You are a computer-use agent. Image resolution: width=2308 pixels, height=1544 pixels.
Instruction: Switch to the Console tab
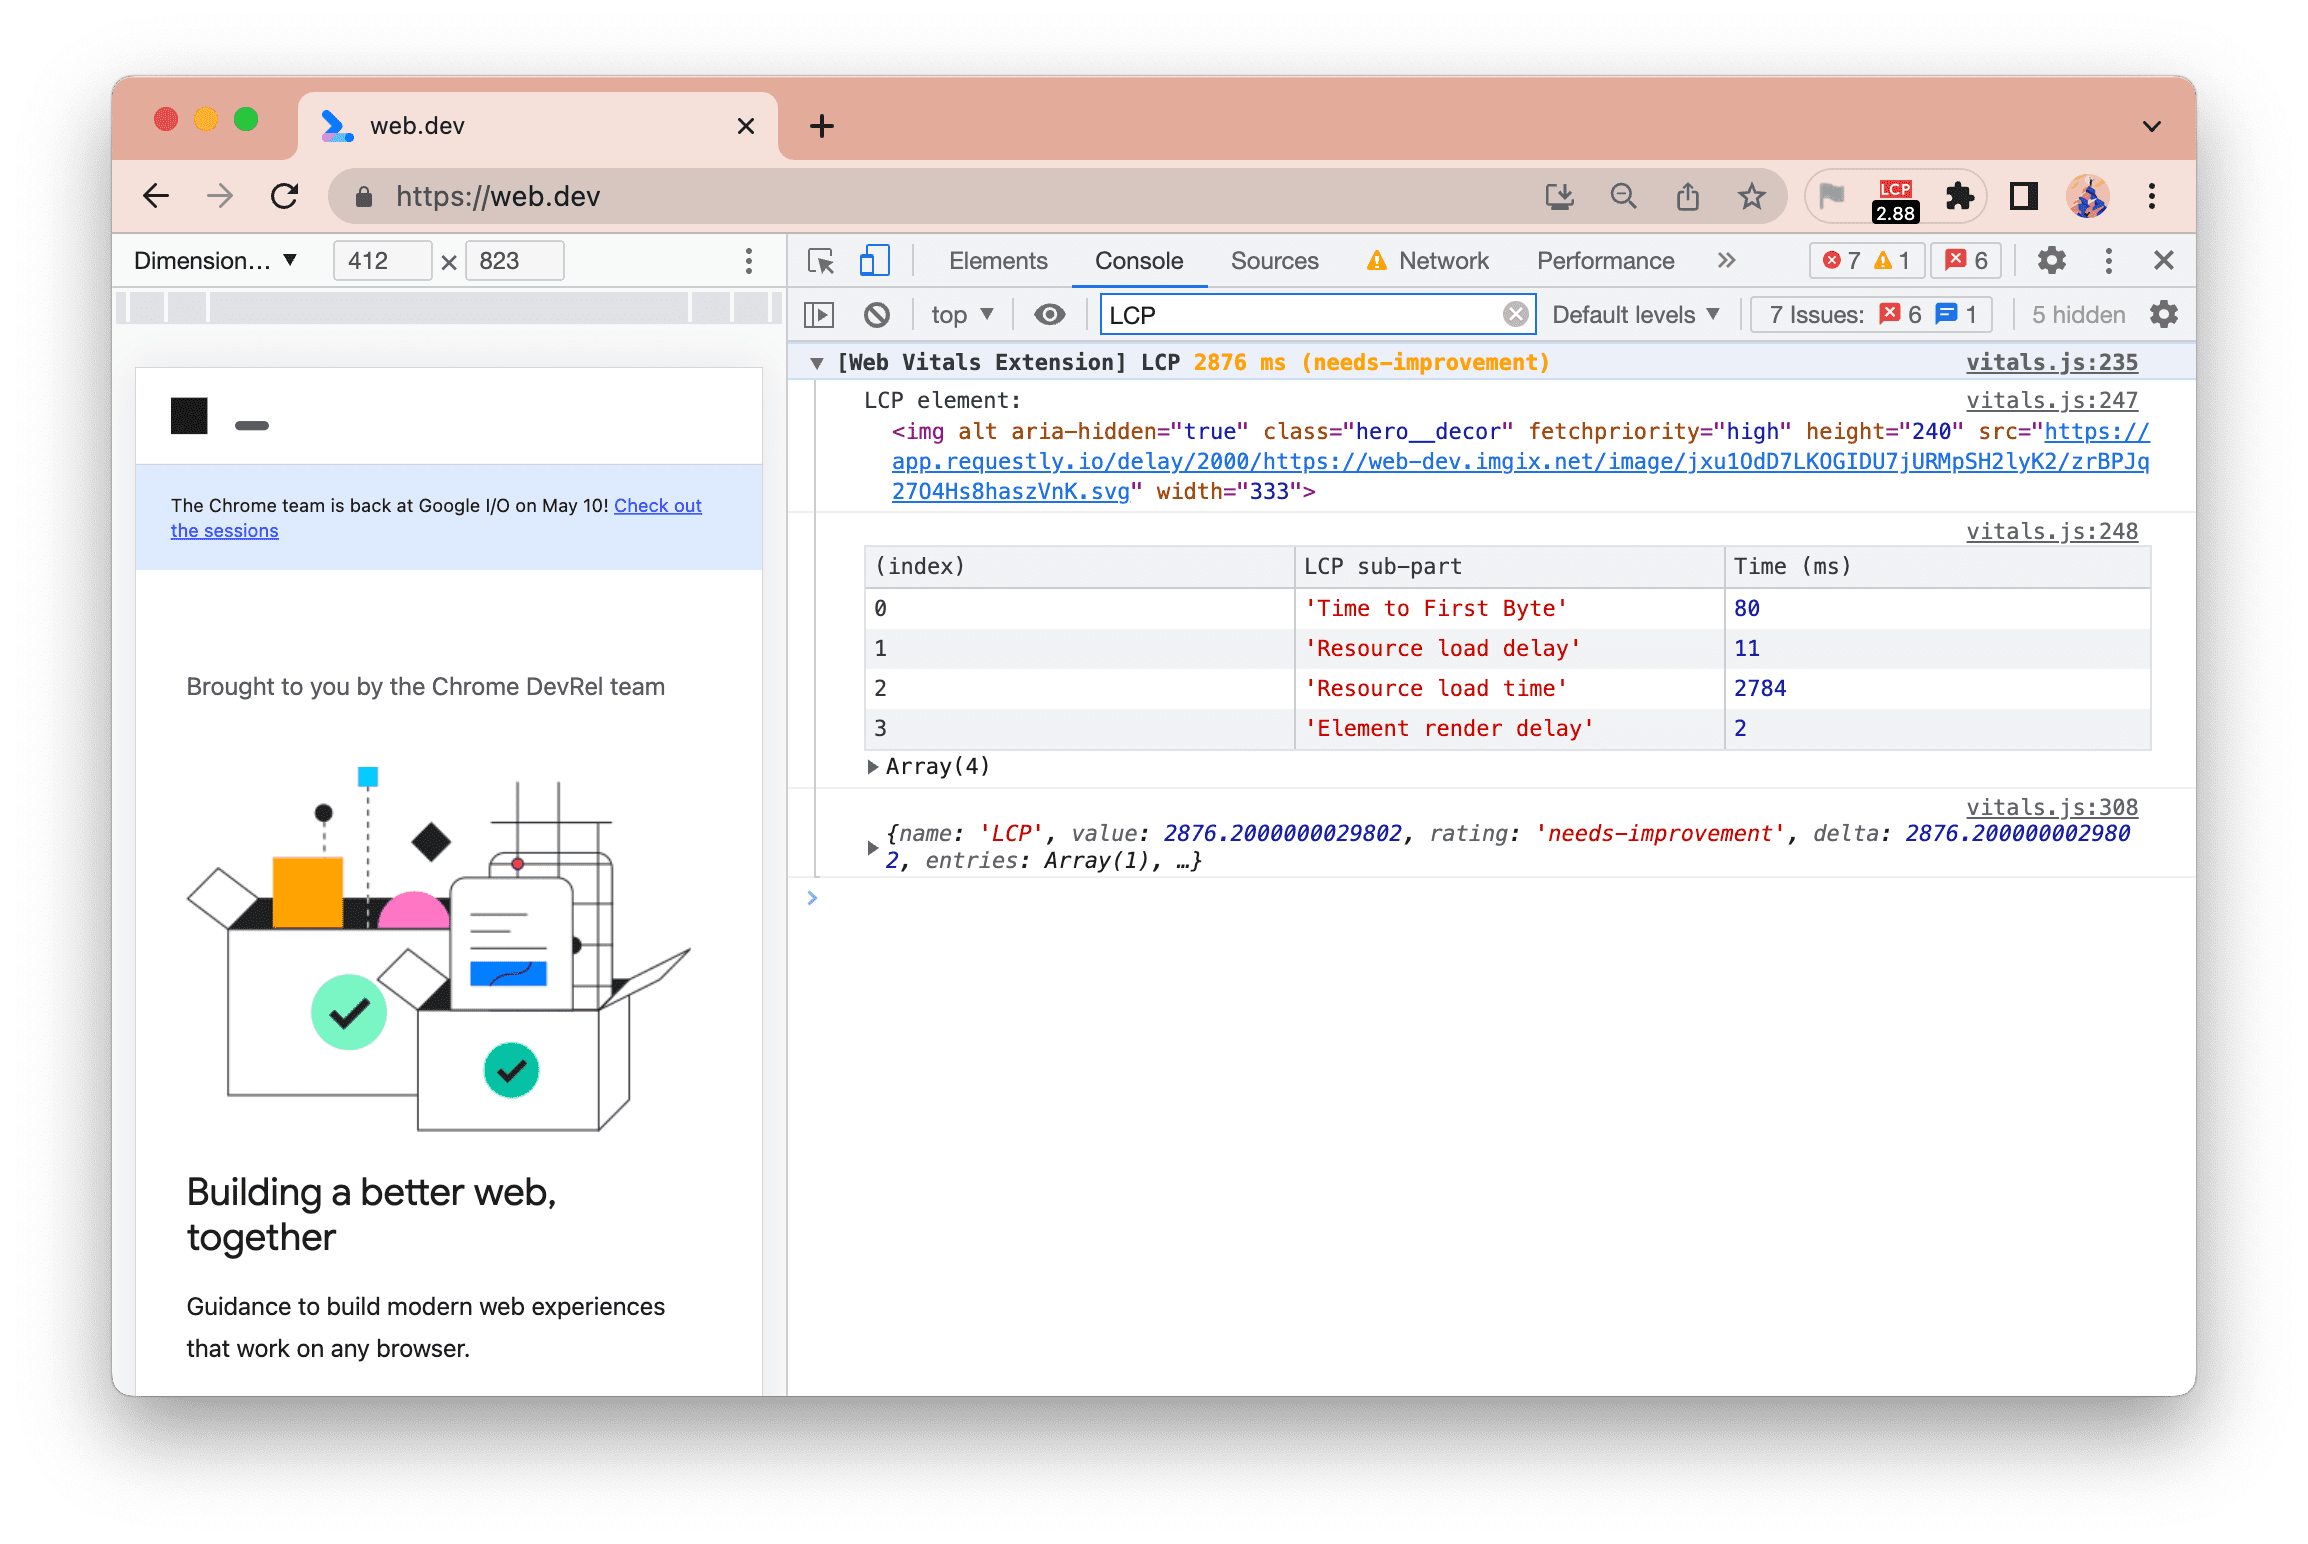[1138, 258]
